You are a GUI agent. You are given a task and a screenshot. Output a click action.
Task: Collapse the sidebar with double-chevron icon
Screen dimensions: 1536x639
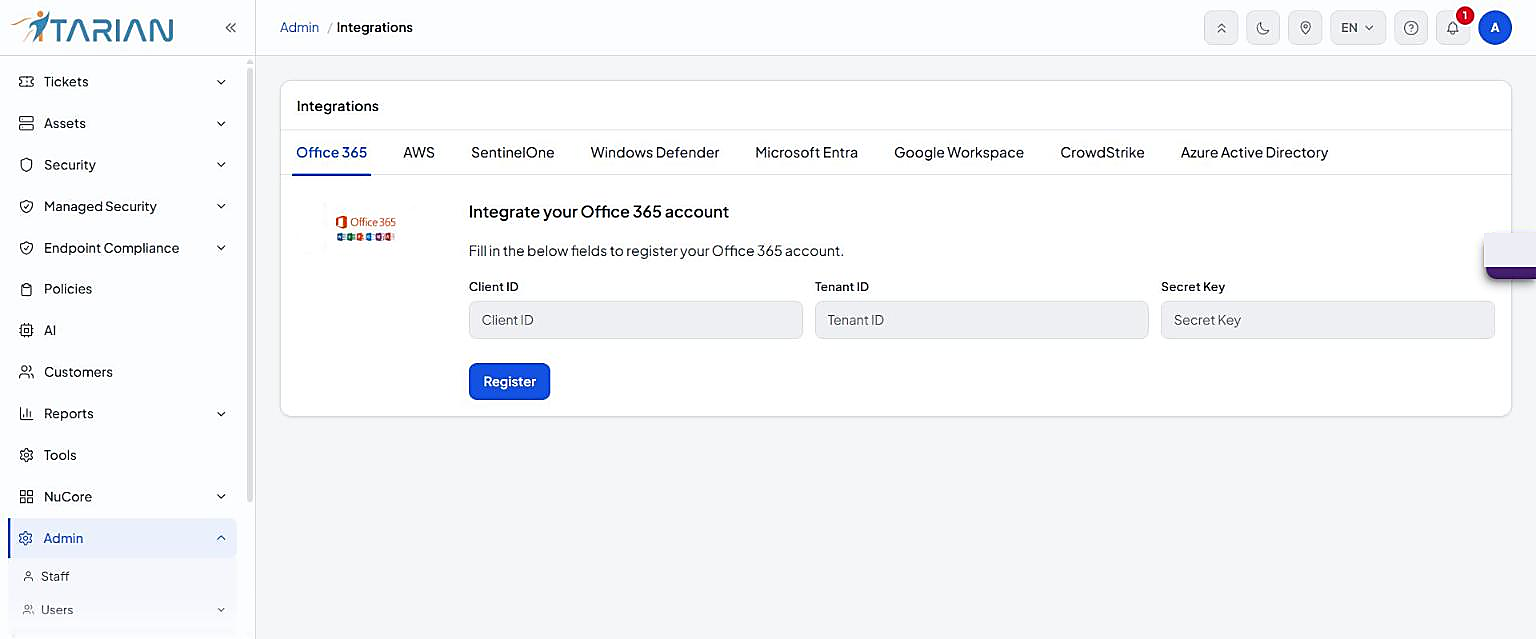tap(230, 28)
